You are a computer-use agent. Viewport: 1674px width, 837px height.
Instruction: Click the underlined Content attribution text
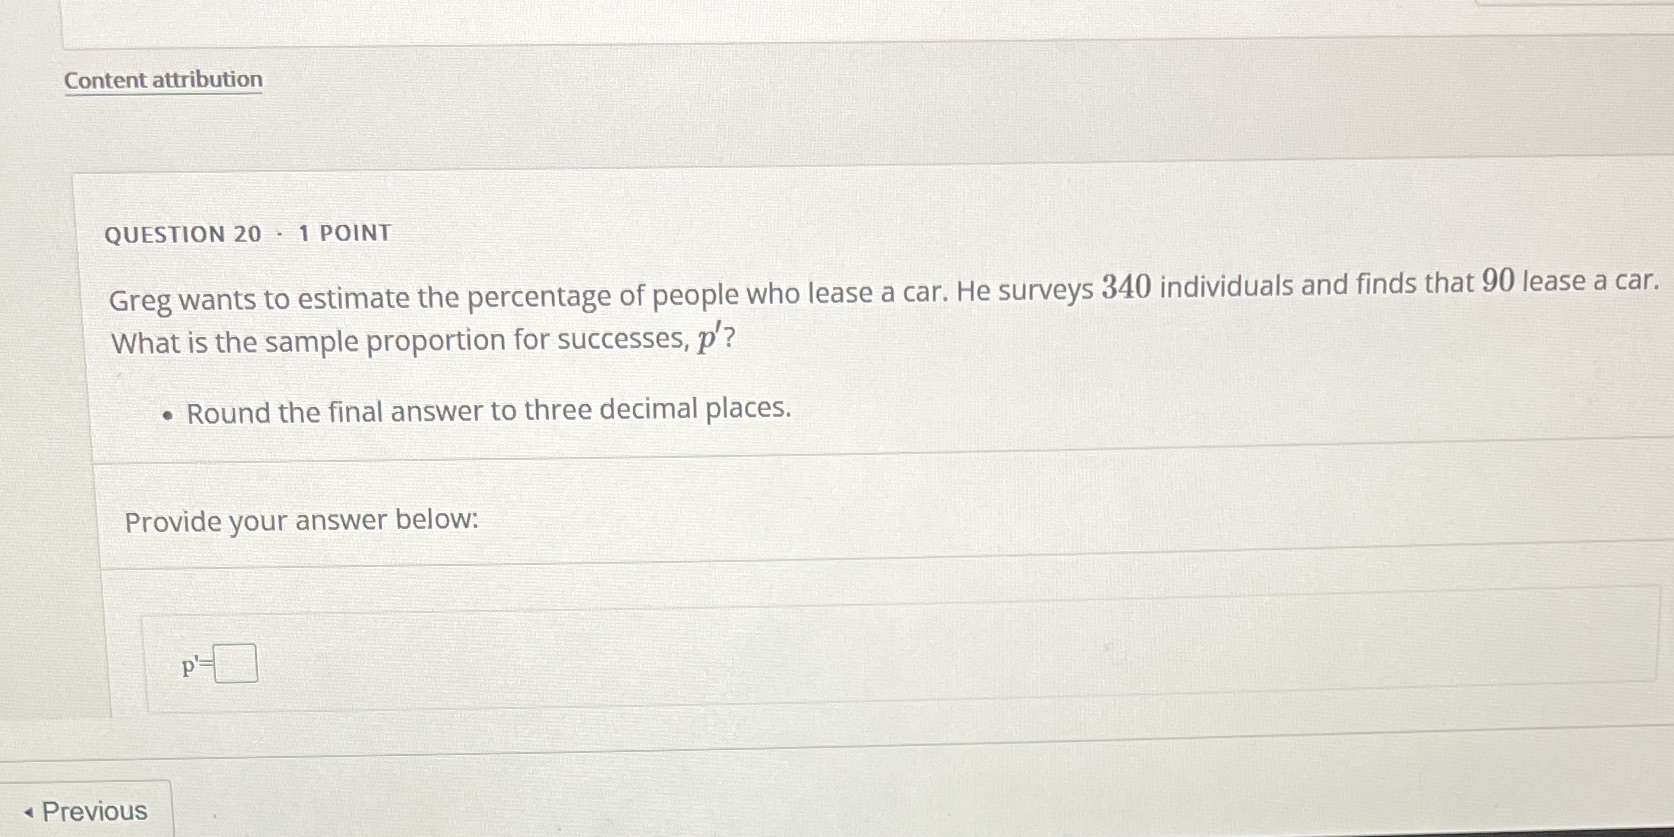pyautogui.click(x=161, y=79)
